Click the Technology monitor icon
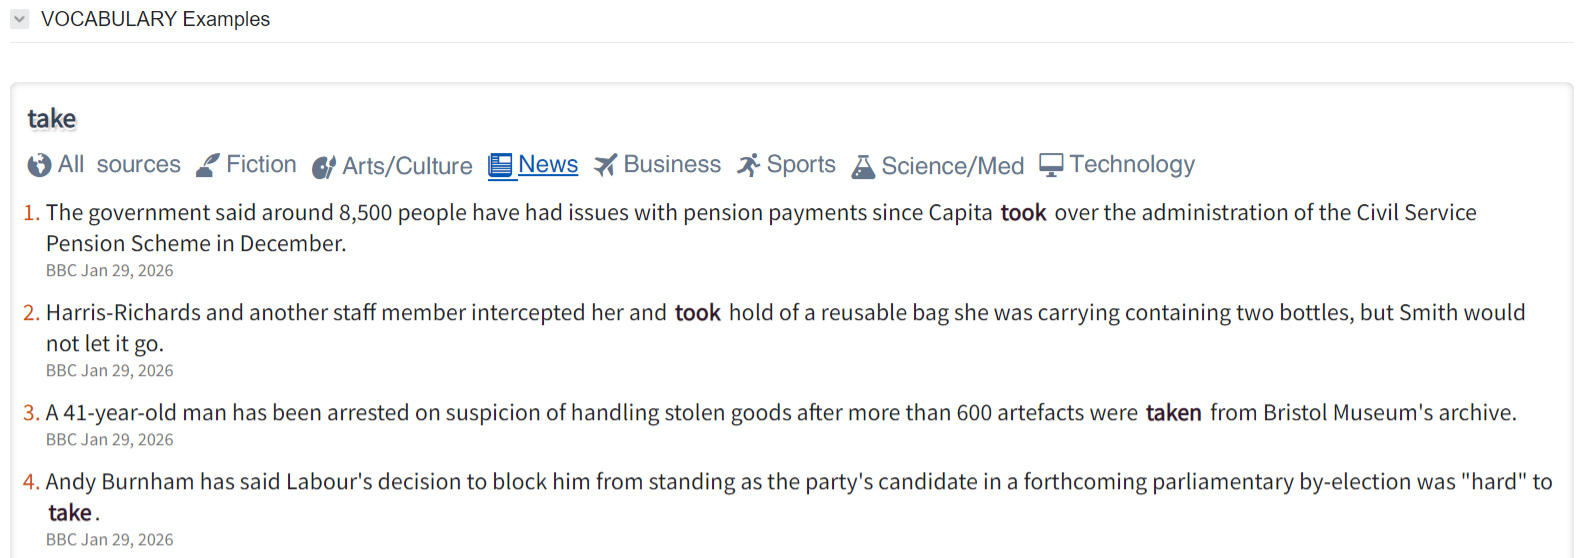The image size is (1592, 558). click(1051, 165)
